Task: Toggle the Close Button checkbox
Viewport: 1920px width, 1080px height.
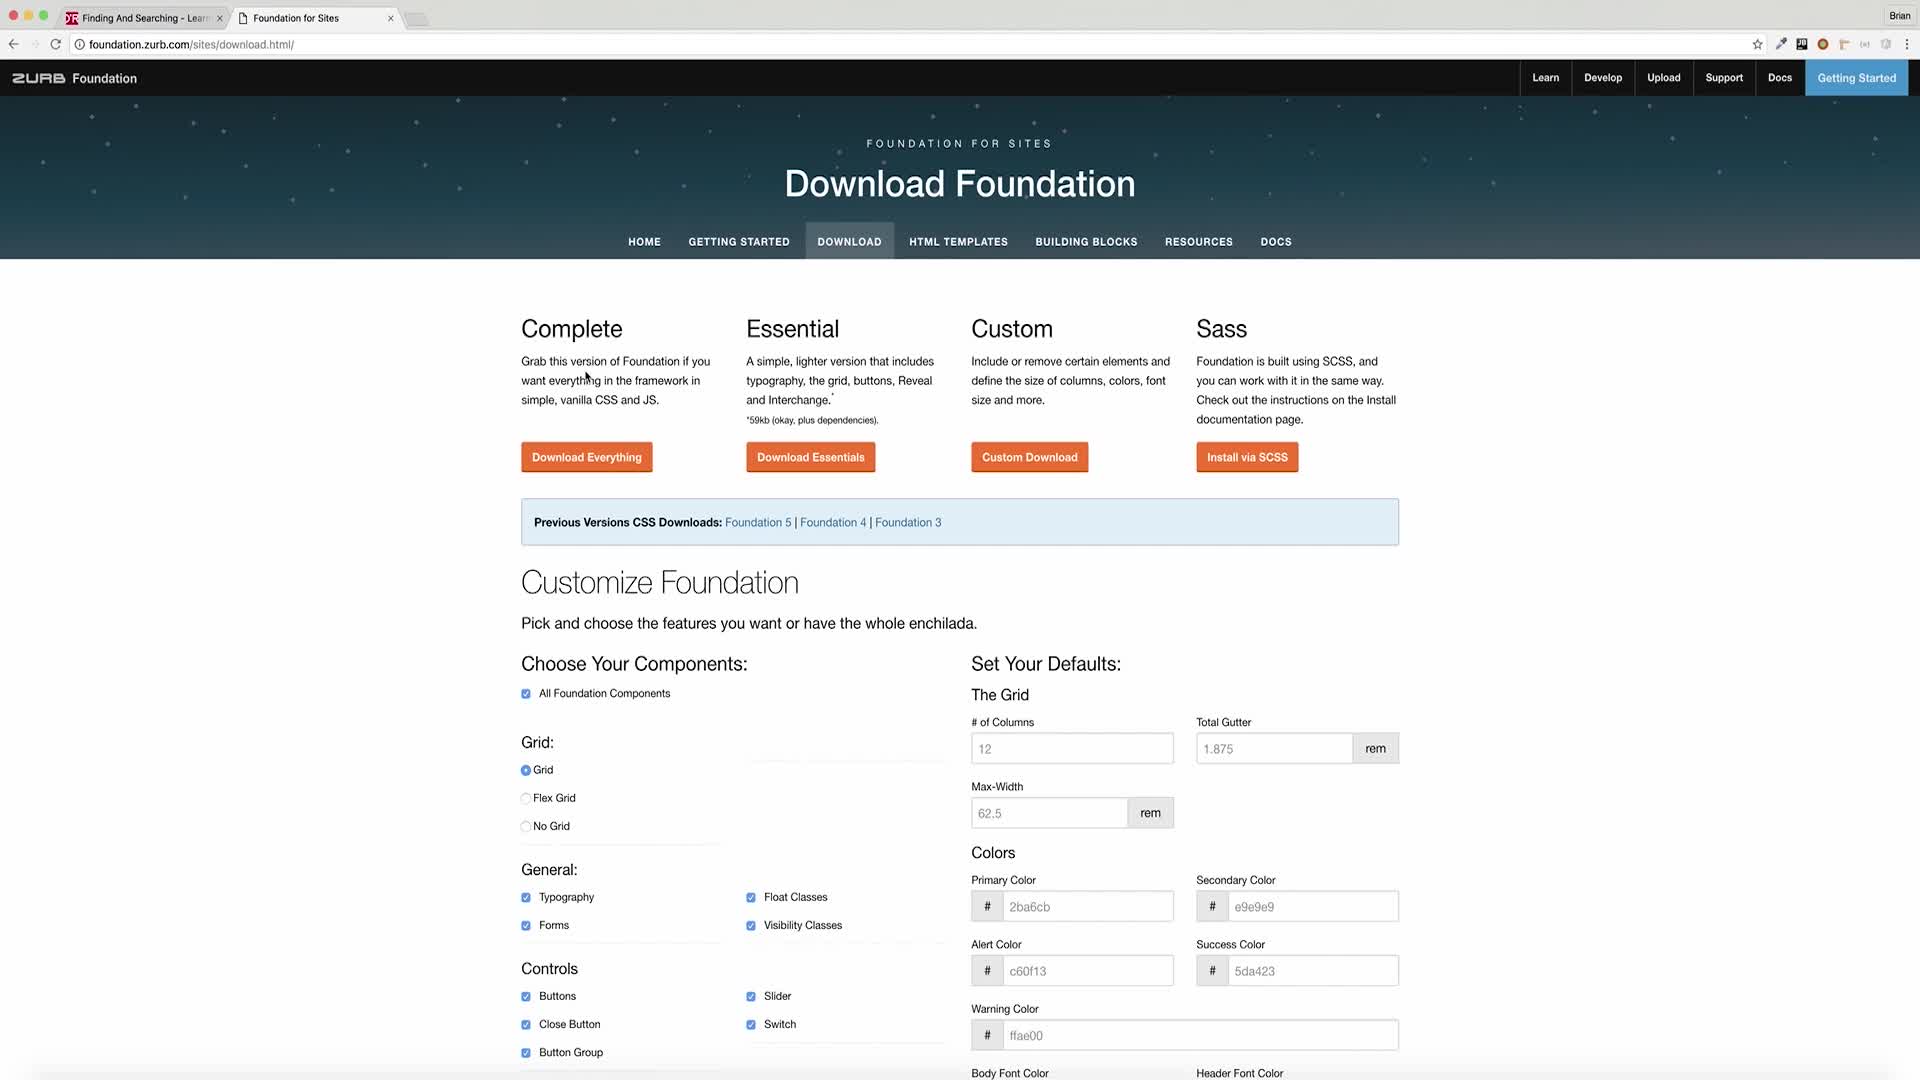Action: click(526, 1025)
